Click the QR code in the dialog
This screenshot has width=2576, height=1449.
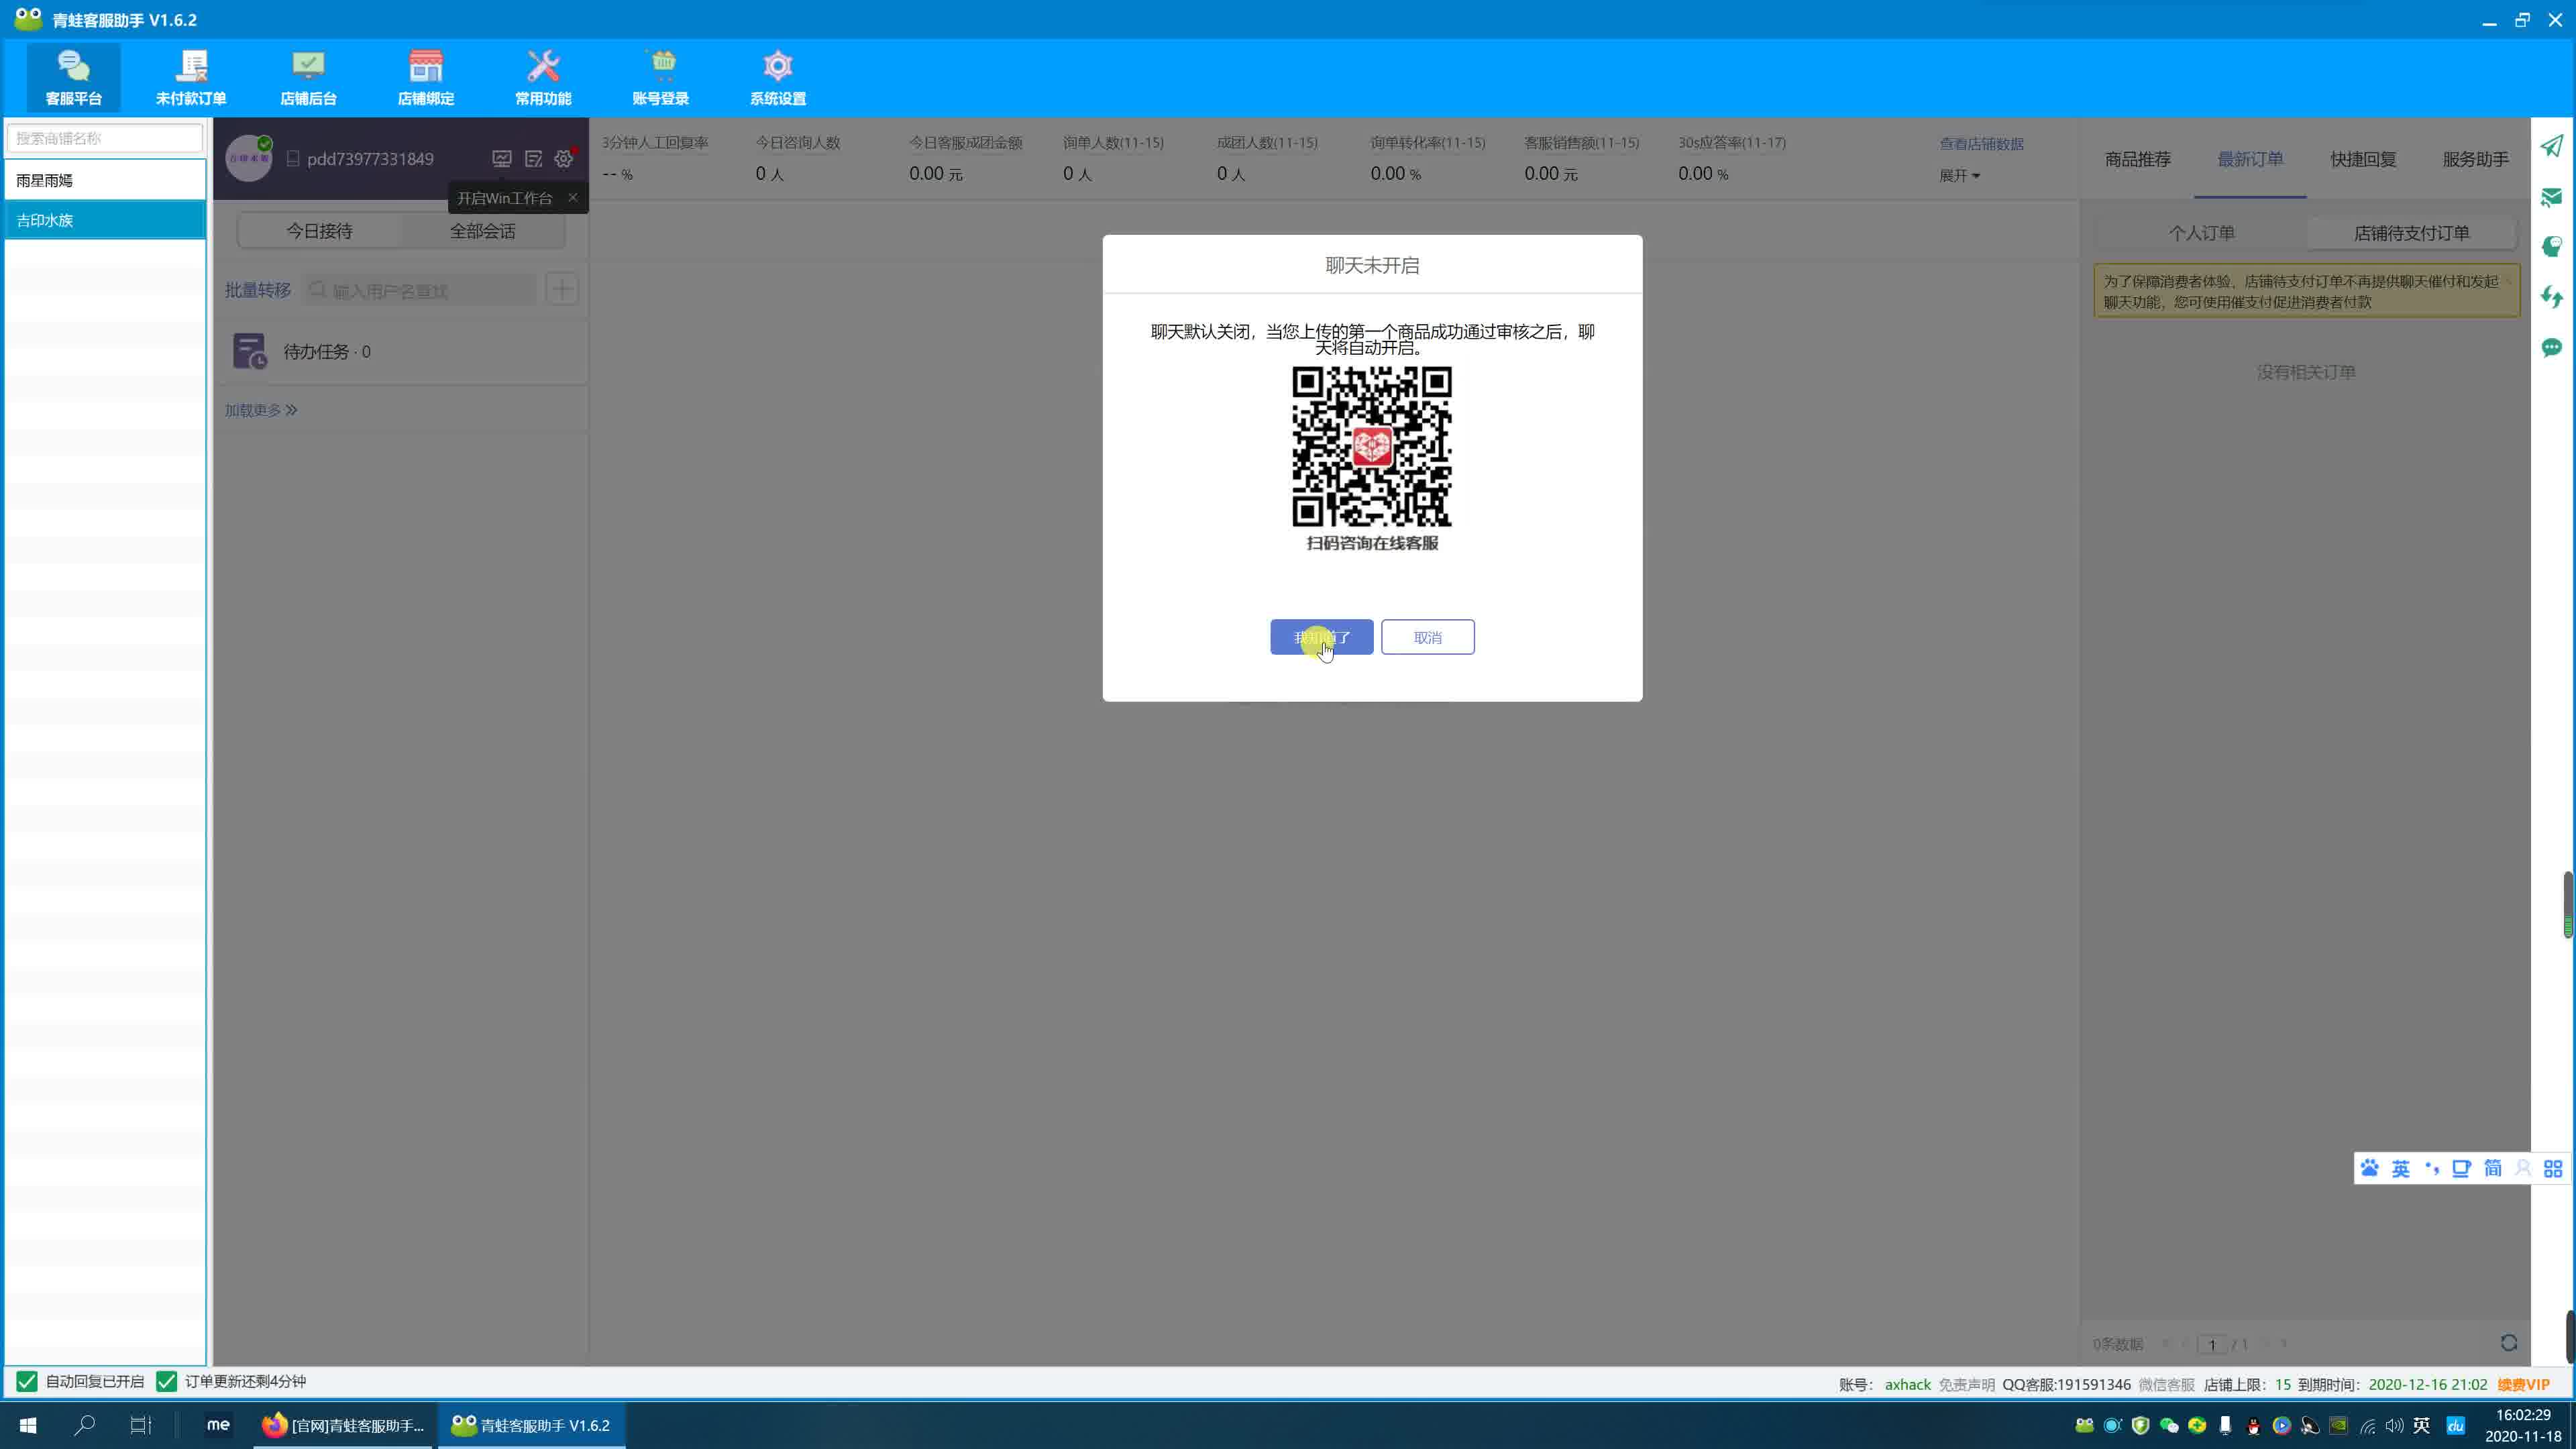(x=1372, y=446)
